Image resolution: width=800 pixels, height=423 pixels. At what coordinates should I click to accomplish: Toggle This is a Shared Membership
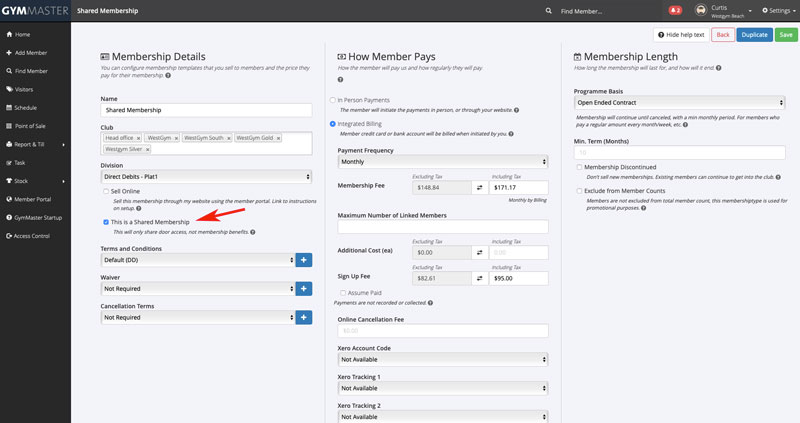click(107, 221)
